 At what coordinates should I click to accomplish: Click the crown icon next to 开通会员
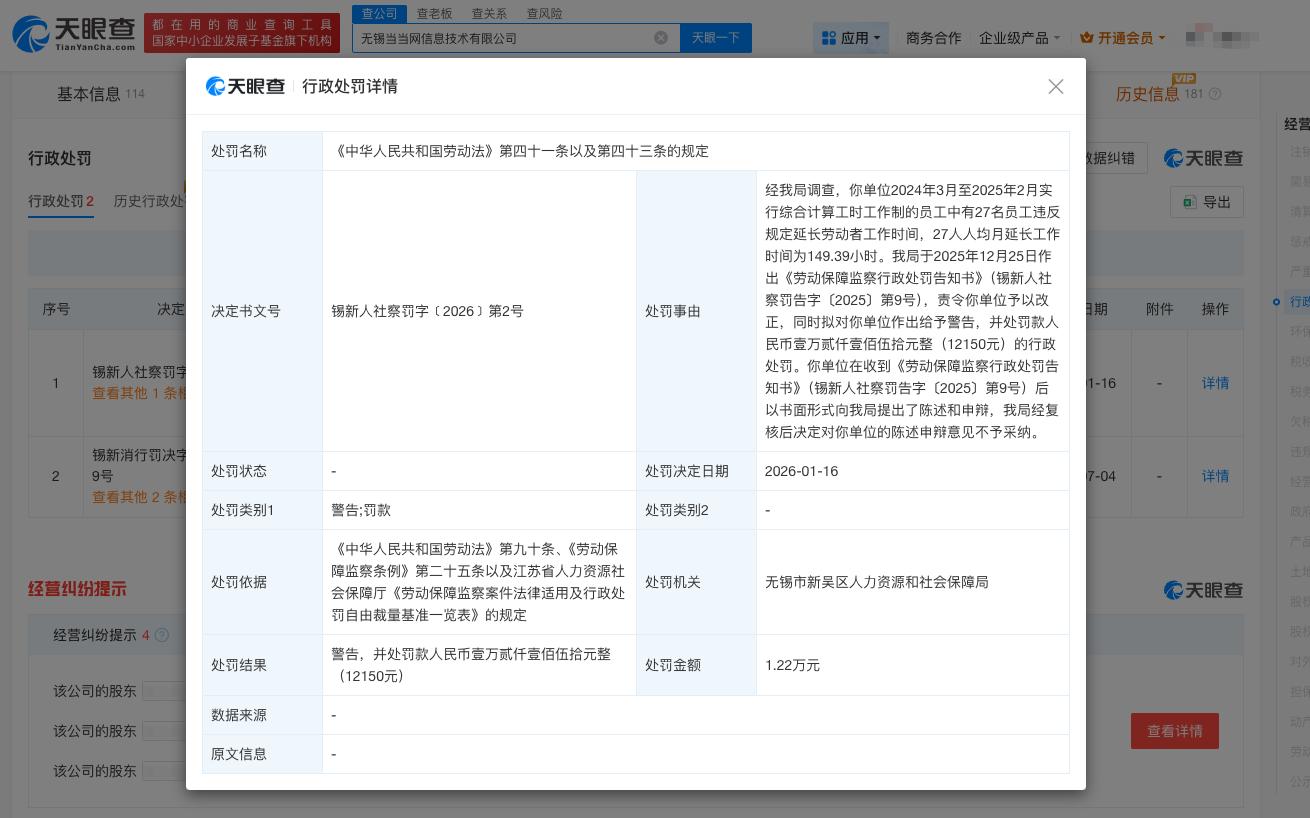[1086, 38]
